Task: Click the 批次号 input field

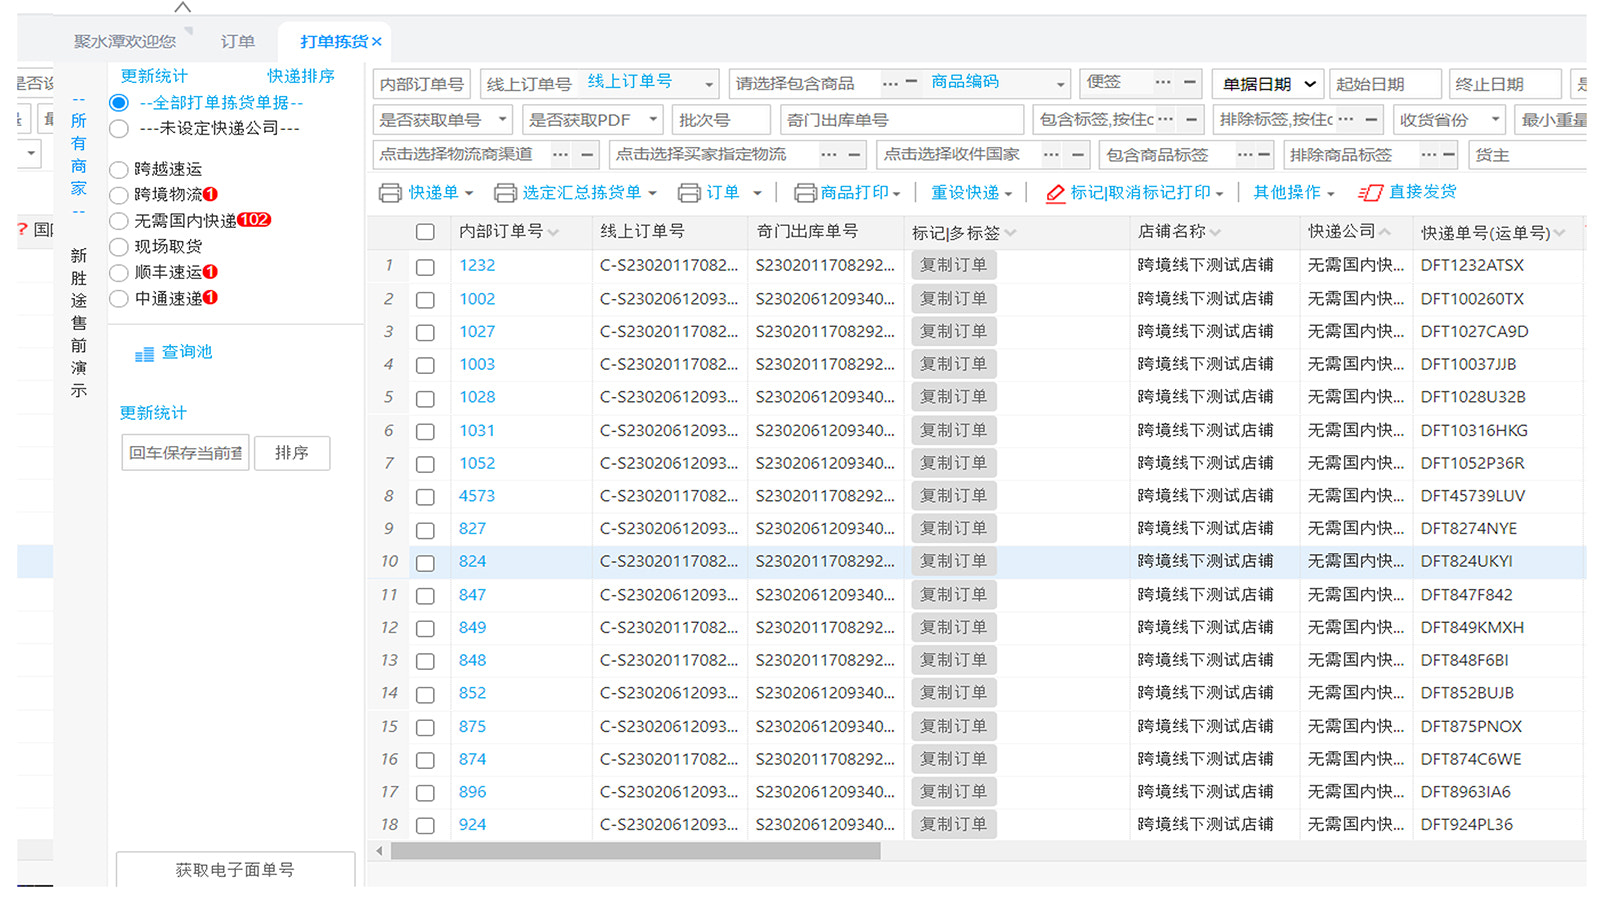Action: tap(721, 120)
